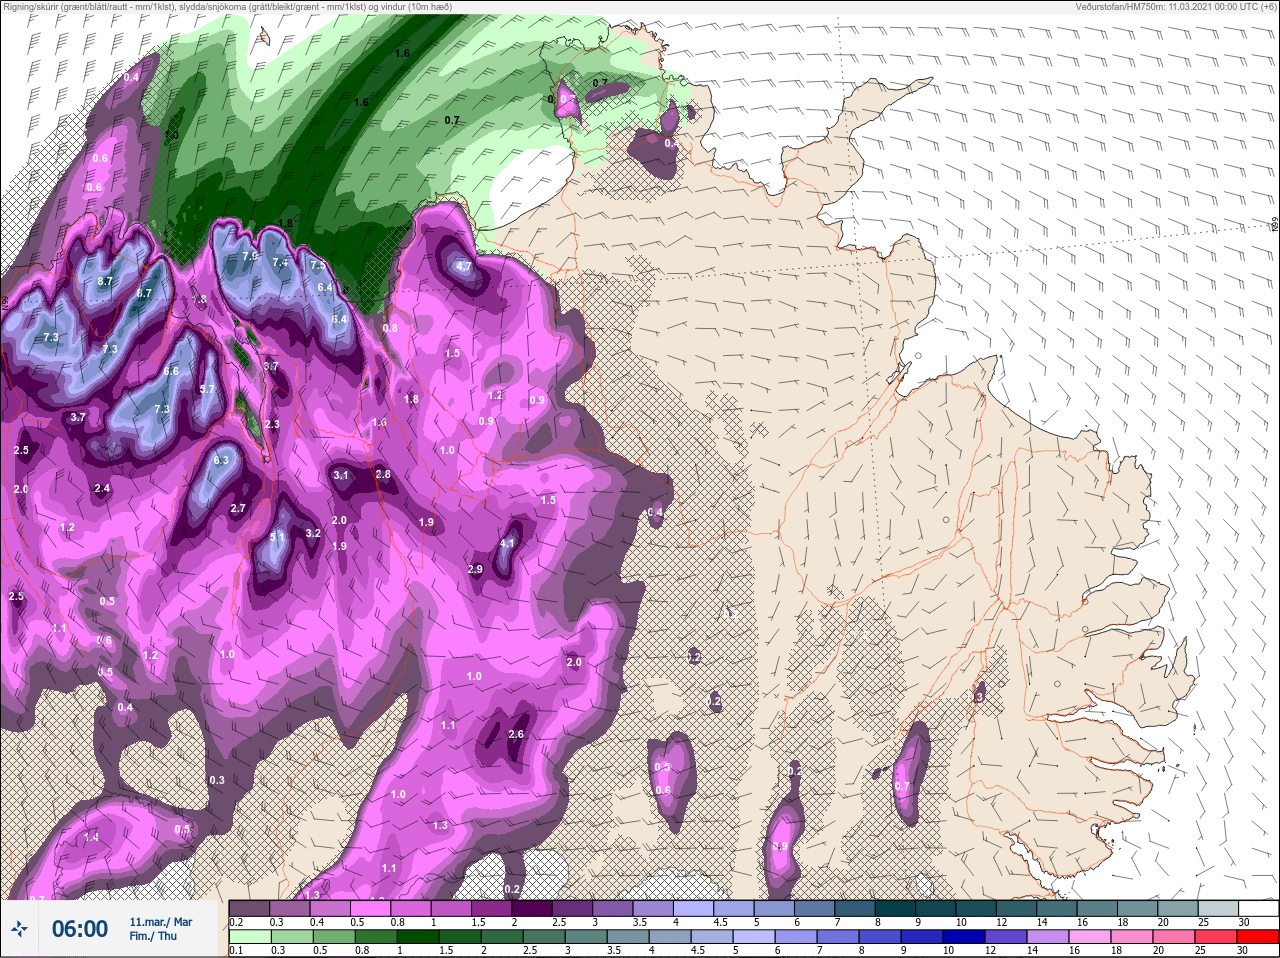Click the '11.mar./ Mar' date label
The image size is (1280, 958).
[161, 922]
